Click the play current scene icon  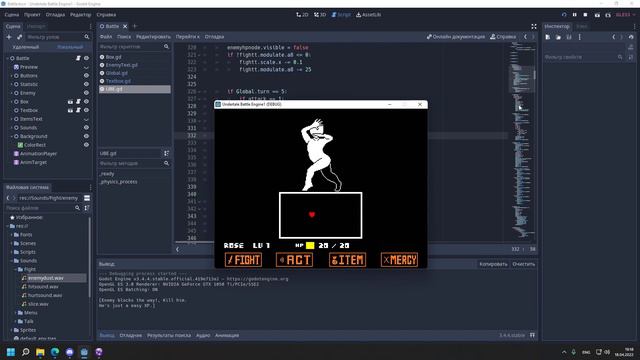pos(597,15)
